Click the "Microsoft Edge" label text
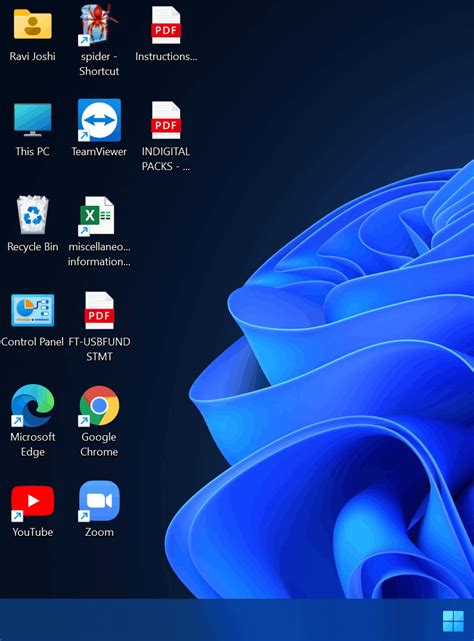474x641 pixels. click(x=33, y=444)
